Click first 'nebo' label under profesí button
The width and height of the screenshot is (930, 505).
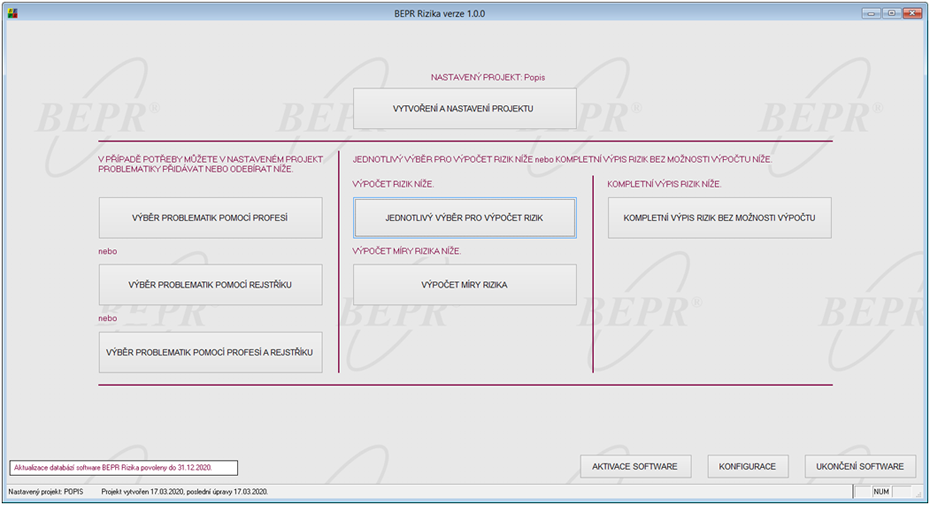107,252
